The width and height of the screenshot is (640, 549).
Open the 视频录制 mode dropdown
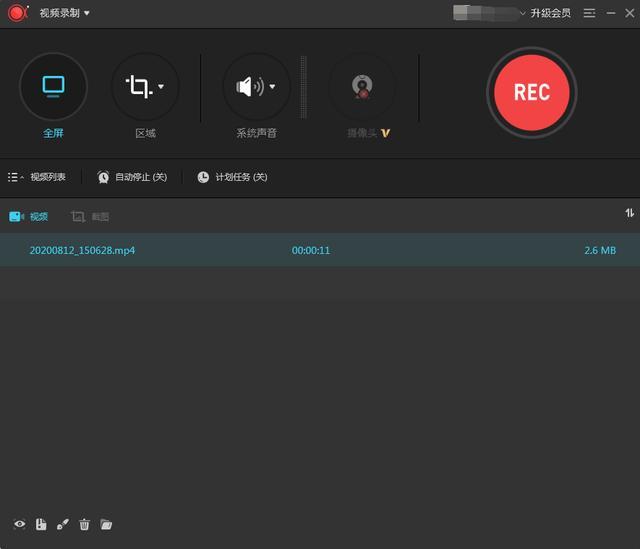coord(64,13)
